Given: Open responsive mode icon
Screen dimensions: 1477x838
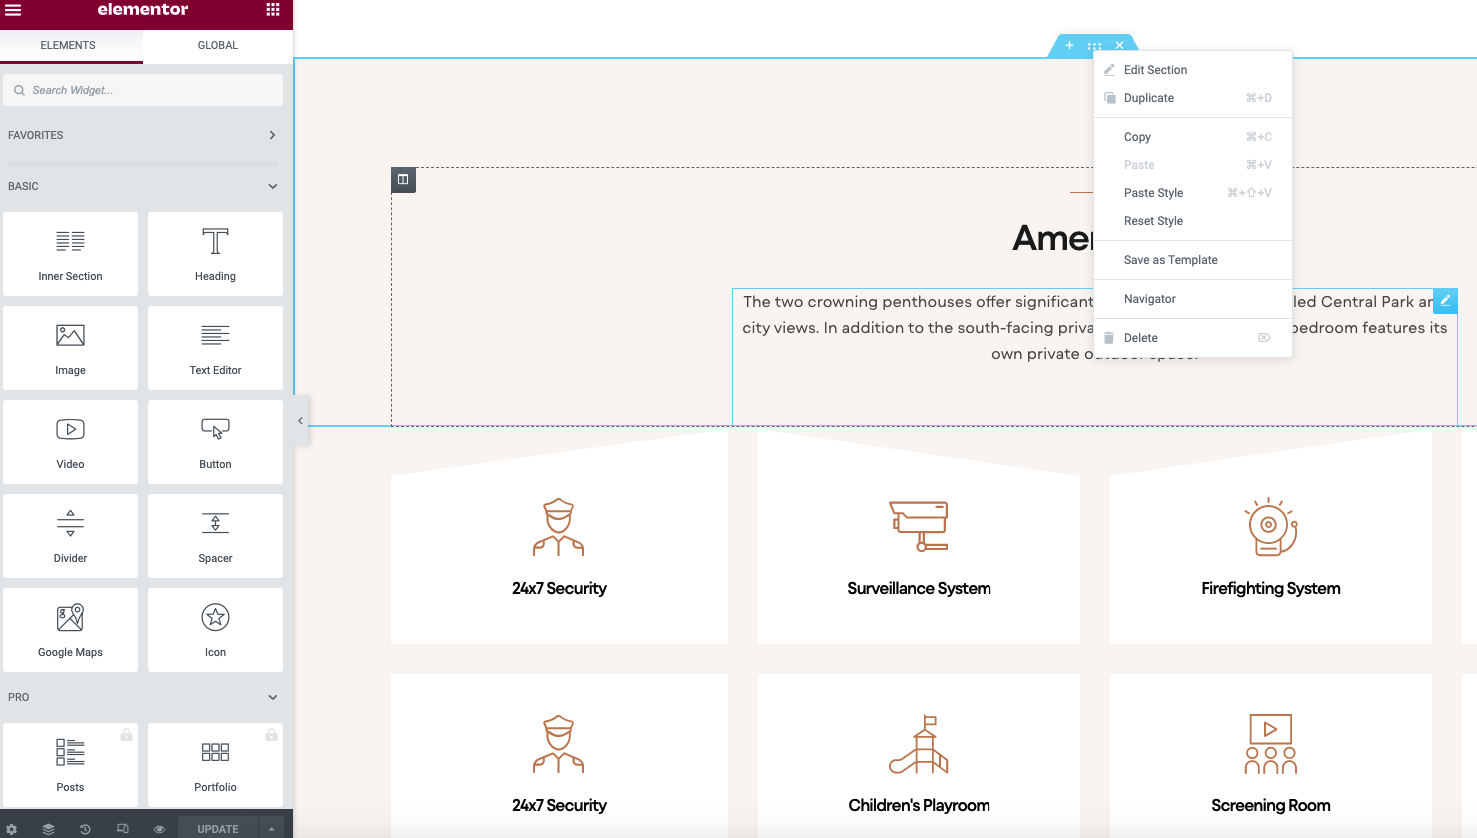Looking at the screenshot, I should click(122, 829).
